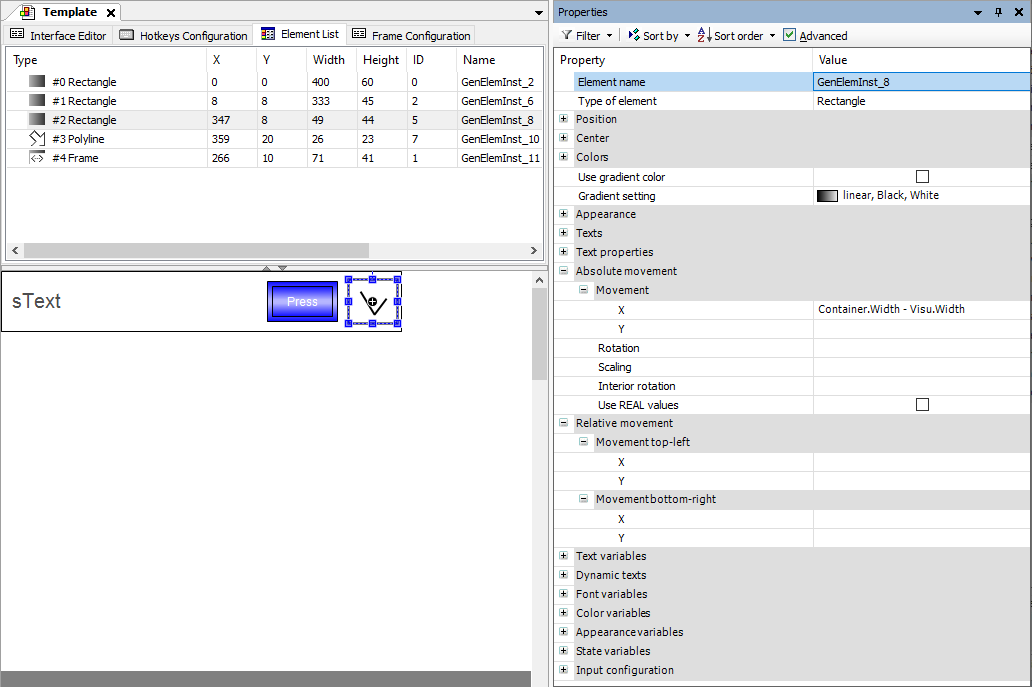Viewport: 1032px width, 687px height.
Task: Expand the Position property group
Action: pyautogui.click(x=565, y=119)
